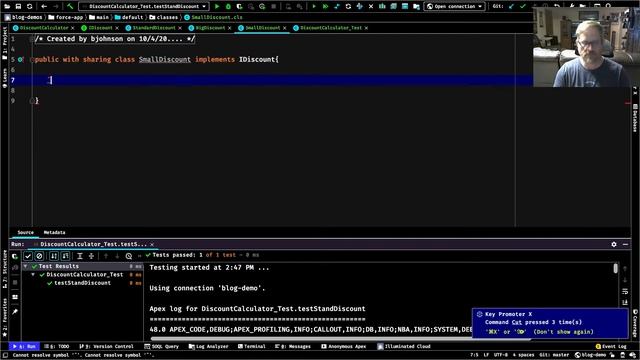Click the Build project hammer icon
Screen dimensions: 640x360
(x=70, y=6)
